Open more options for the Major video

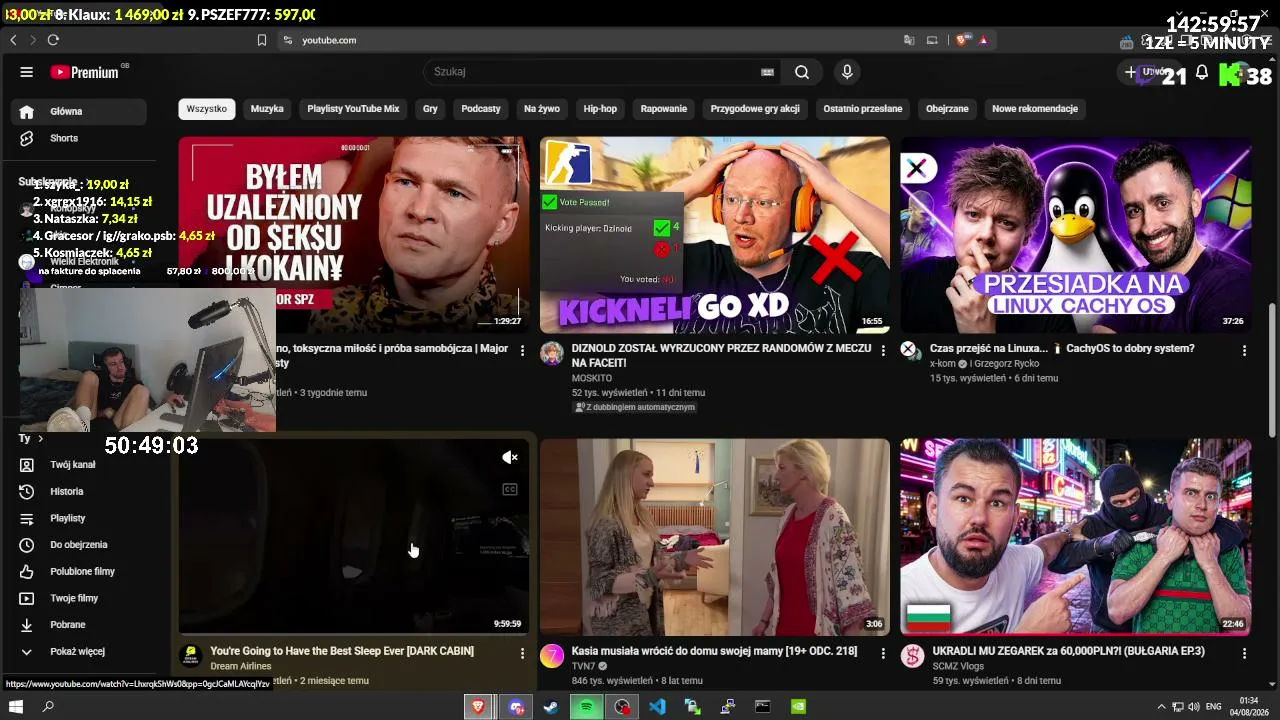pos(522,351)
